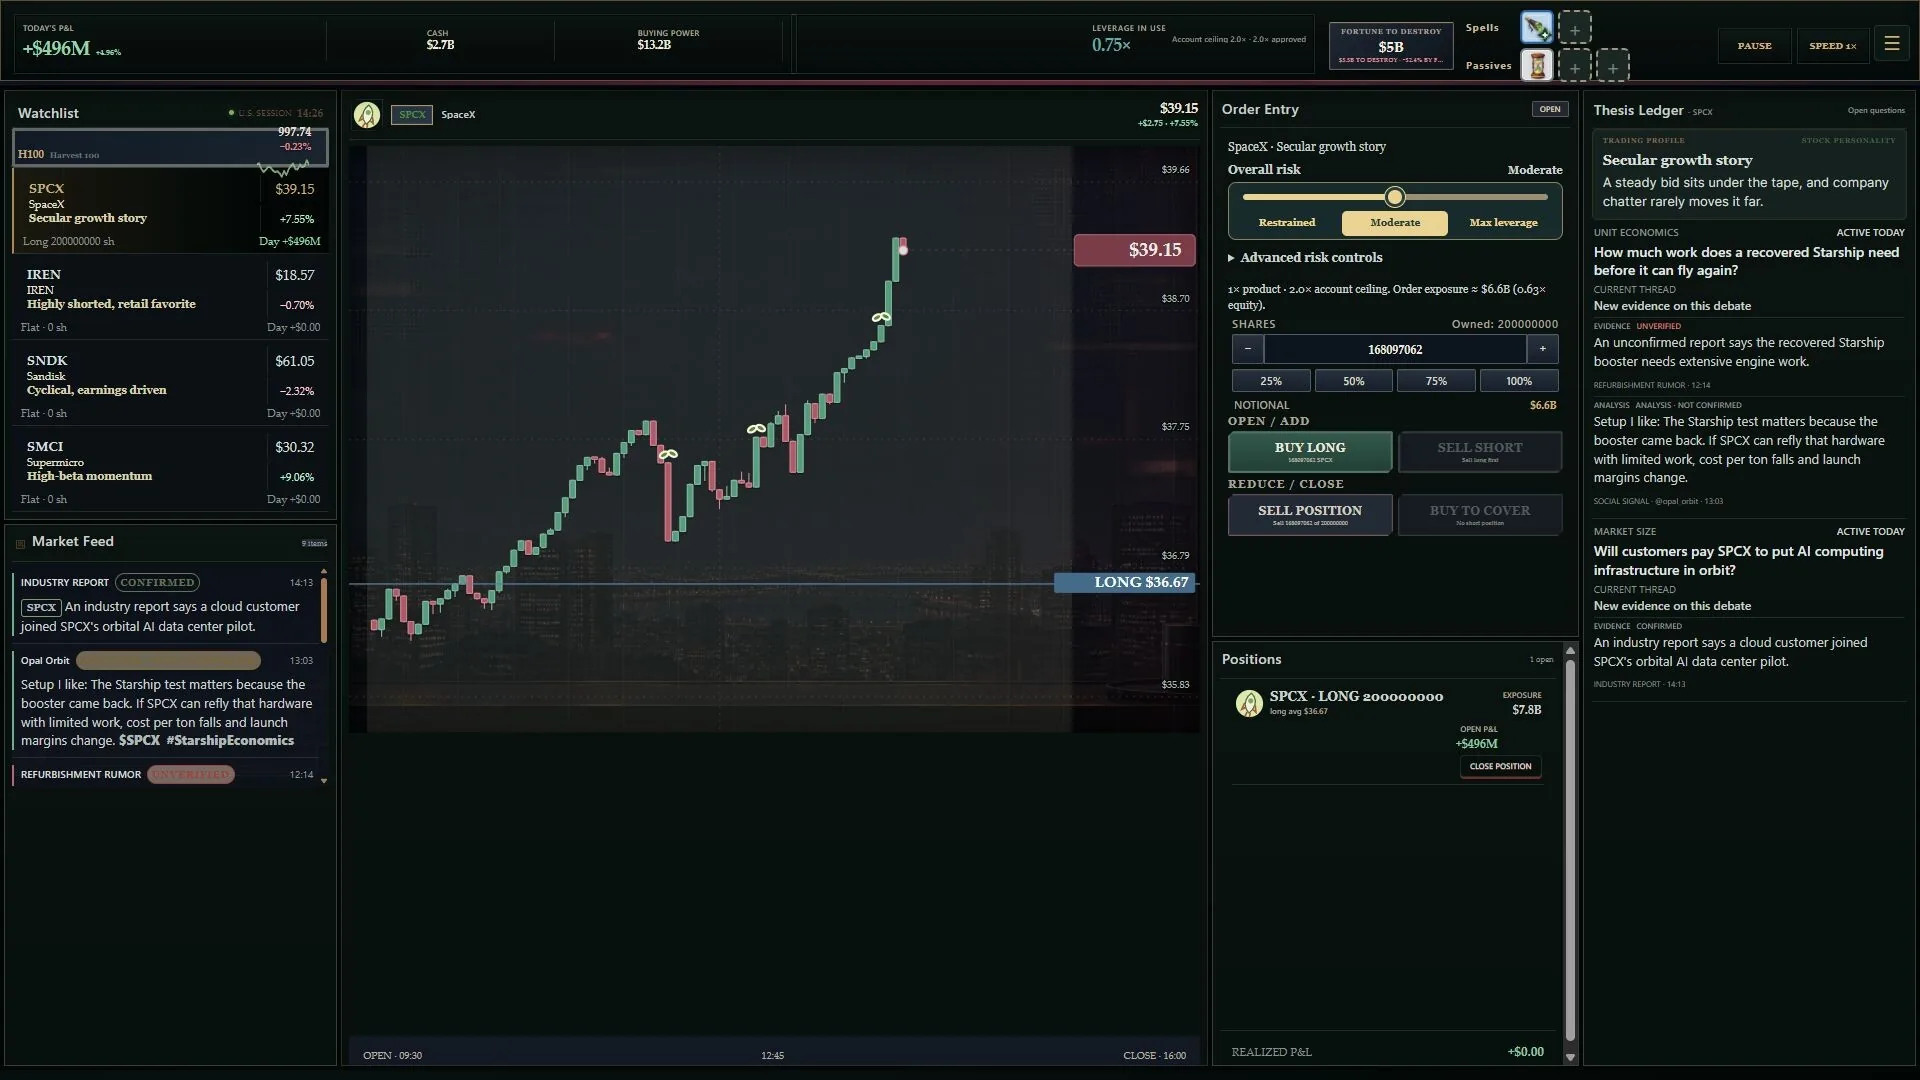The height and width of the screenshot is (1080, 1920).
Task: Expand Advanced risk controls
Action: tap(1305, 258)
